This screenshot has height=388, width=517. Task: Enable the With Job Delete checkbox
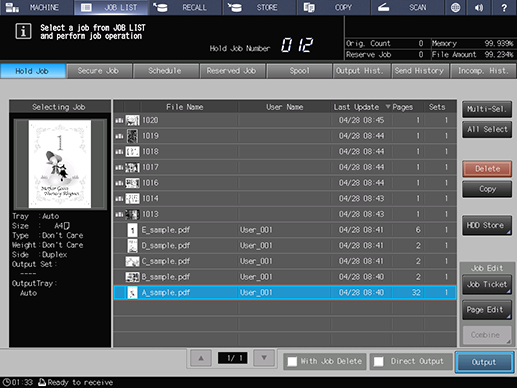click(292, 362)
